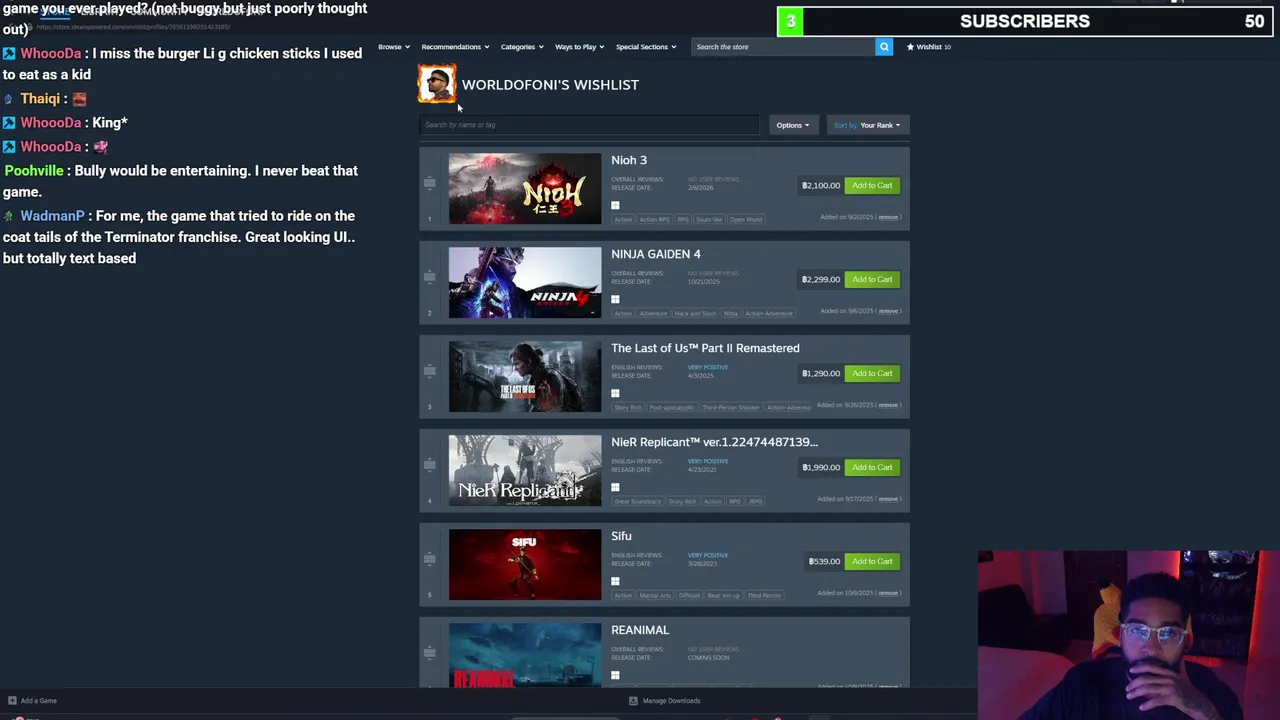
Task: Click the Poohville username in chat
Action: click(x=34, y=171)
